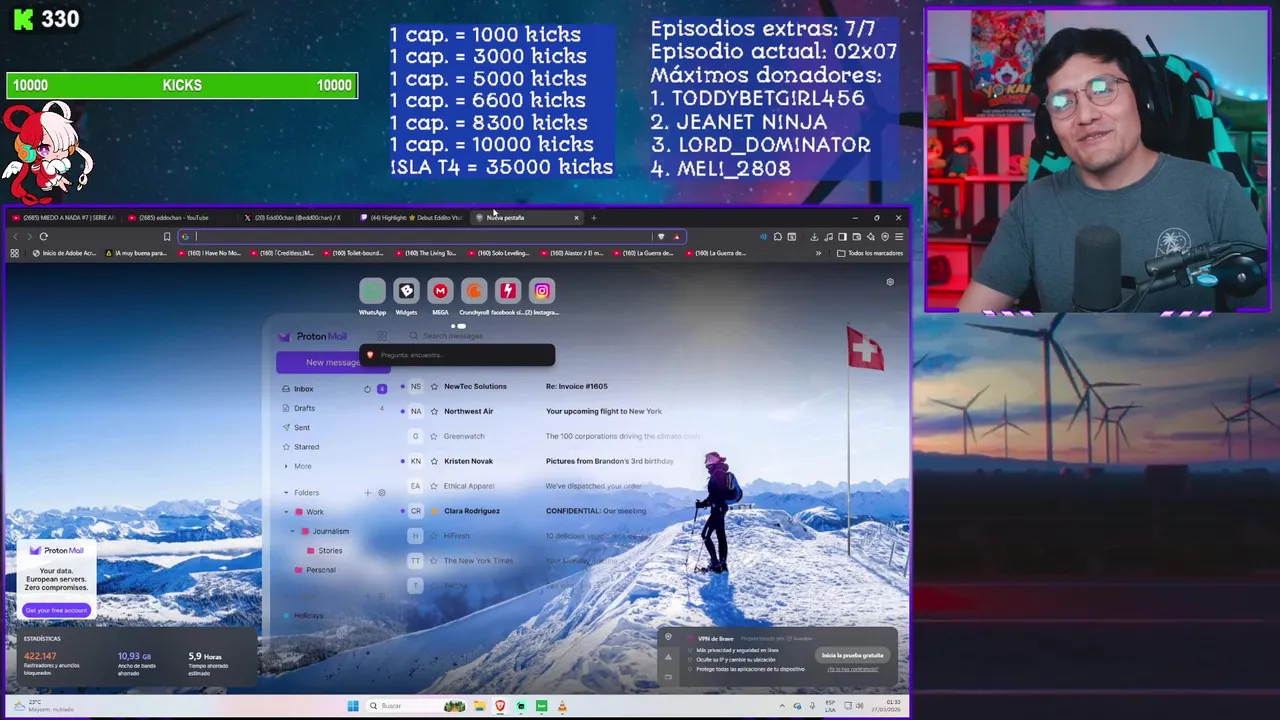This screenshot has width=1280, height=720.
Task: Show more bookmarks with the overflow chevron
Action: (818, 253)
